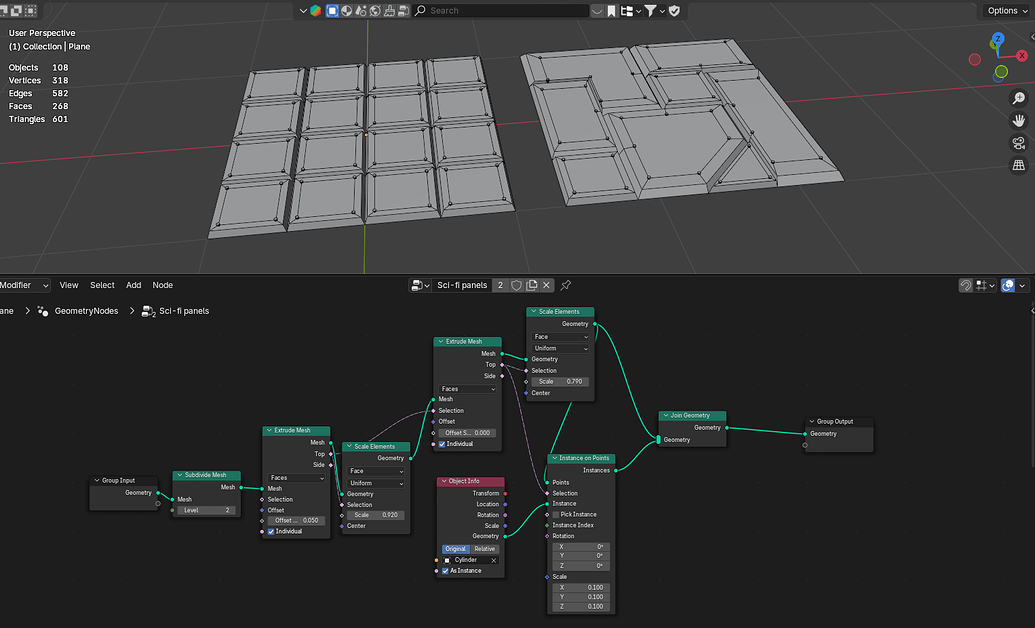Adjust the Scale 0.790 slider

click(x=560, y=382)
